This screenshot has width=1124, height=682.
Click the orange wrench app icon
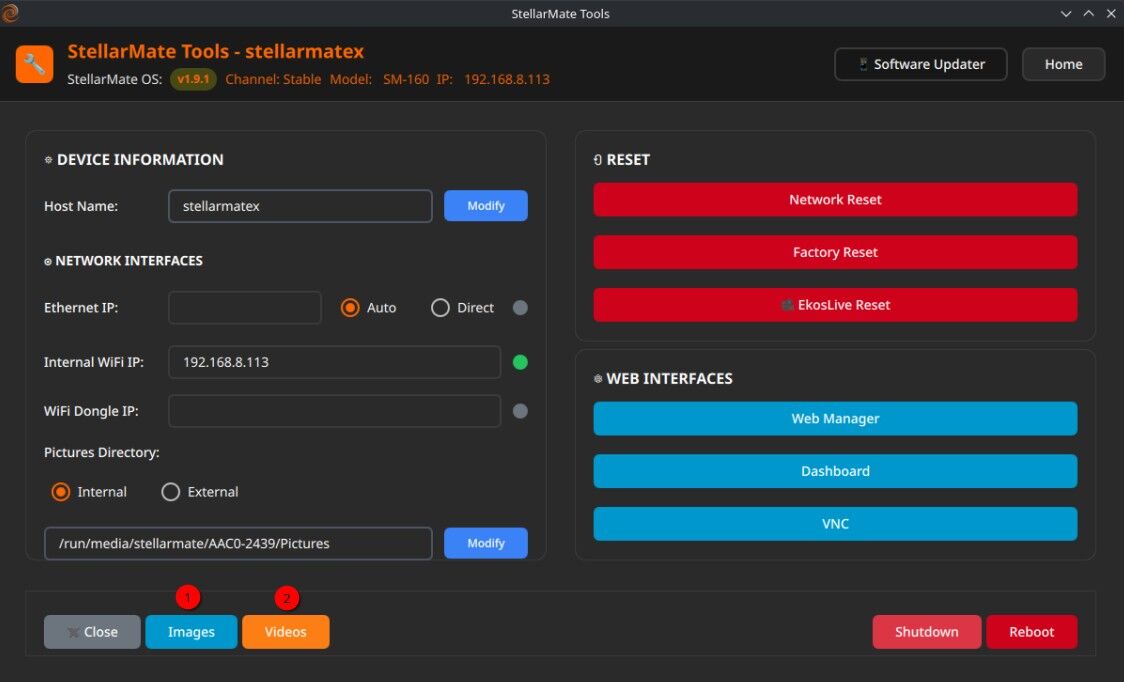(x=34, y=65)
